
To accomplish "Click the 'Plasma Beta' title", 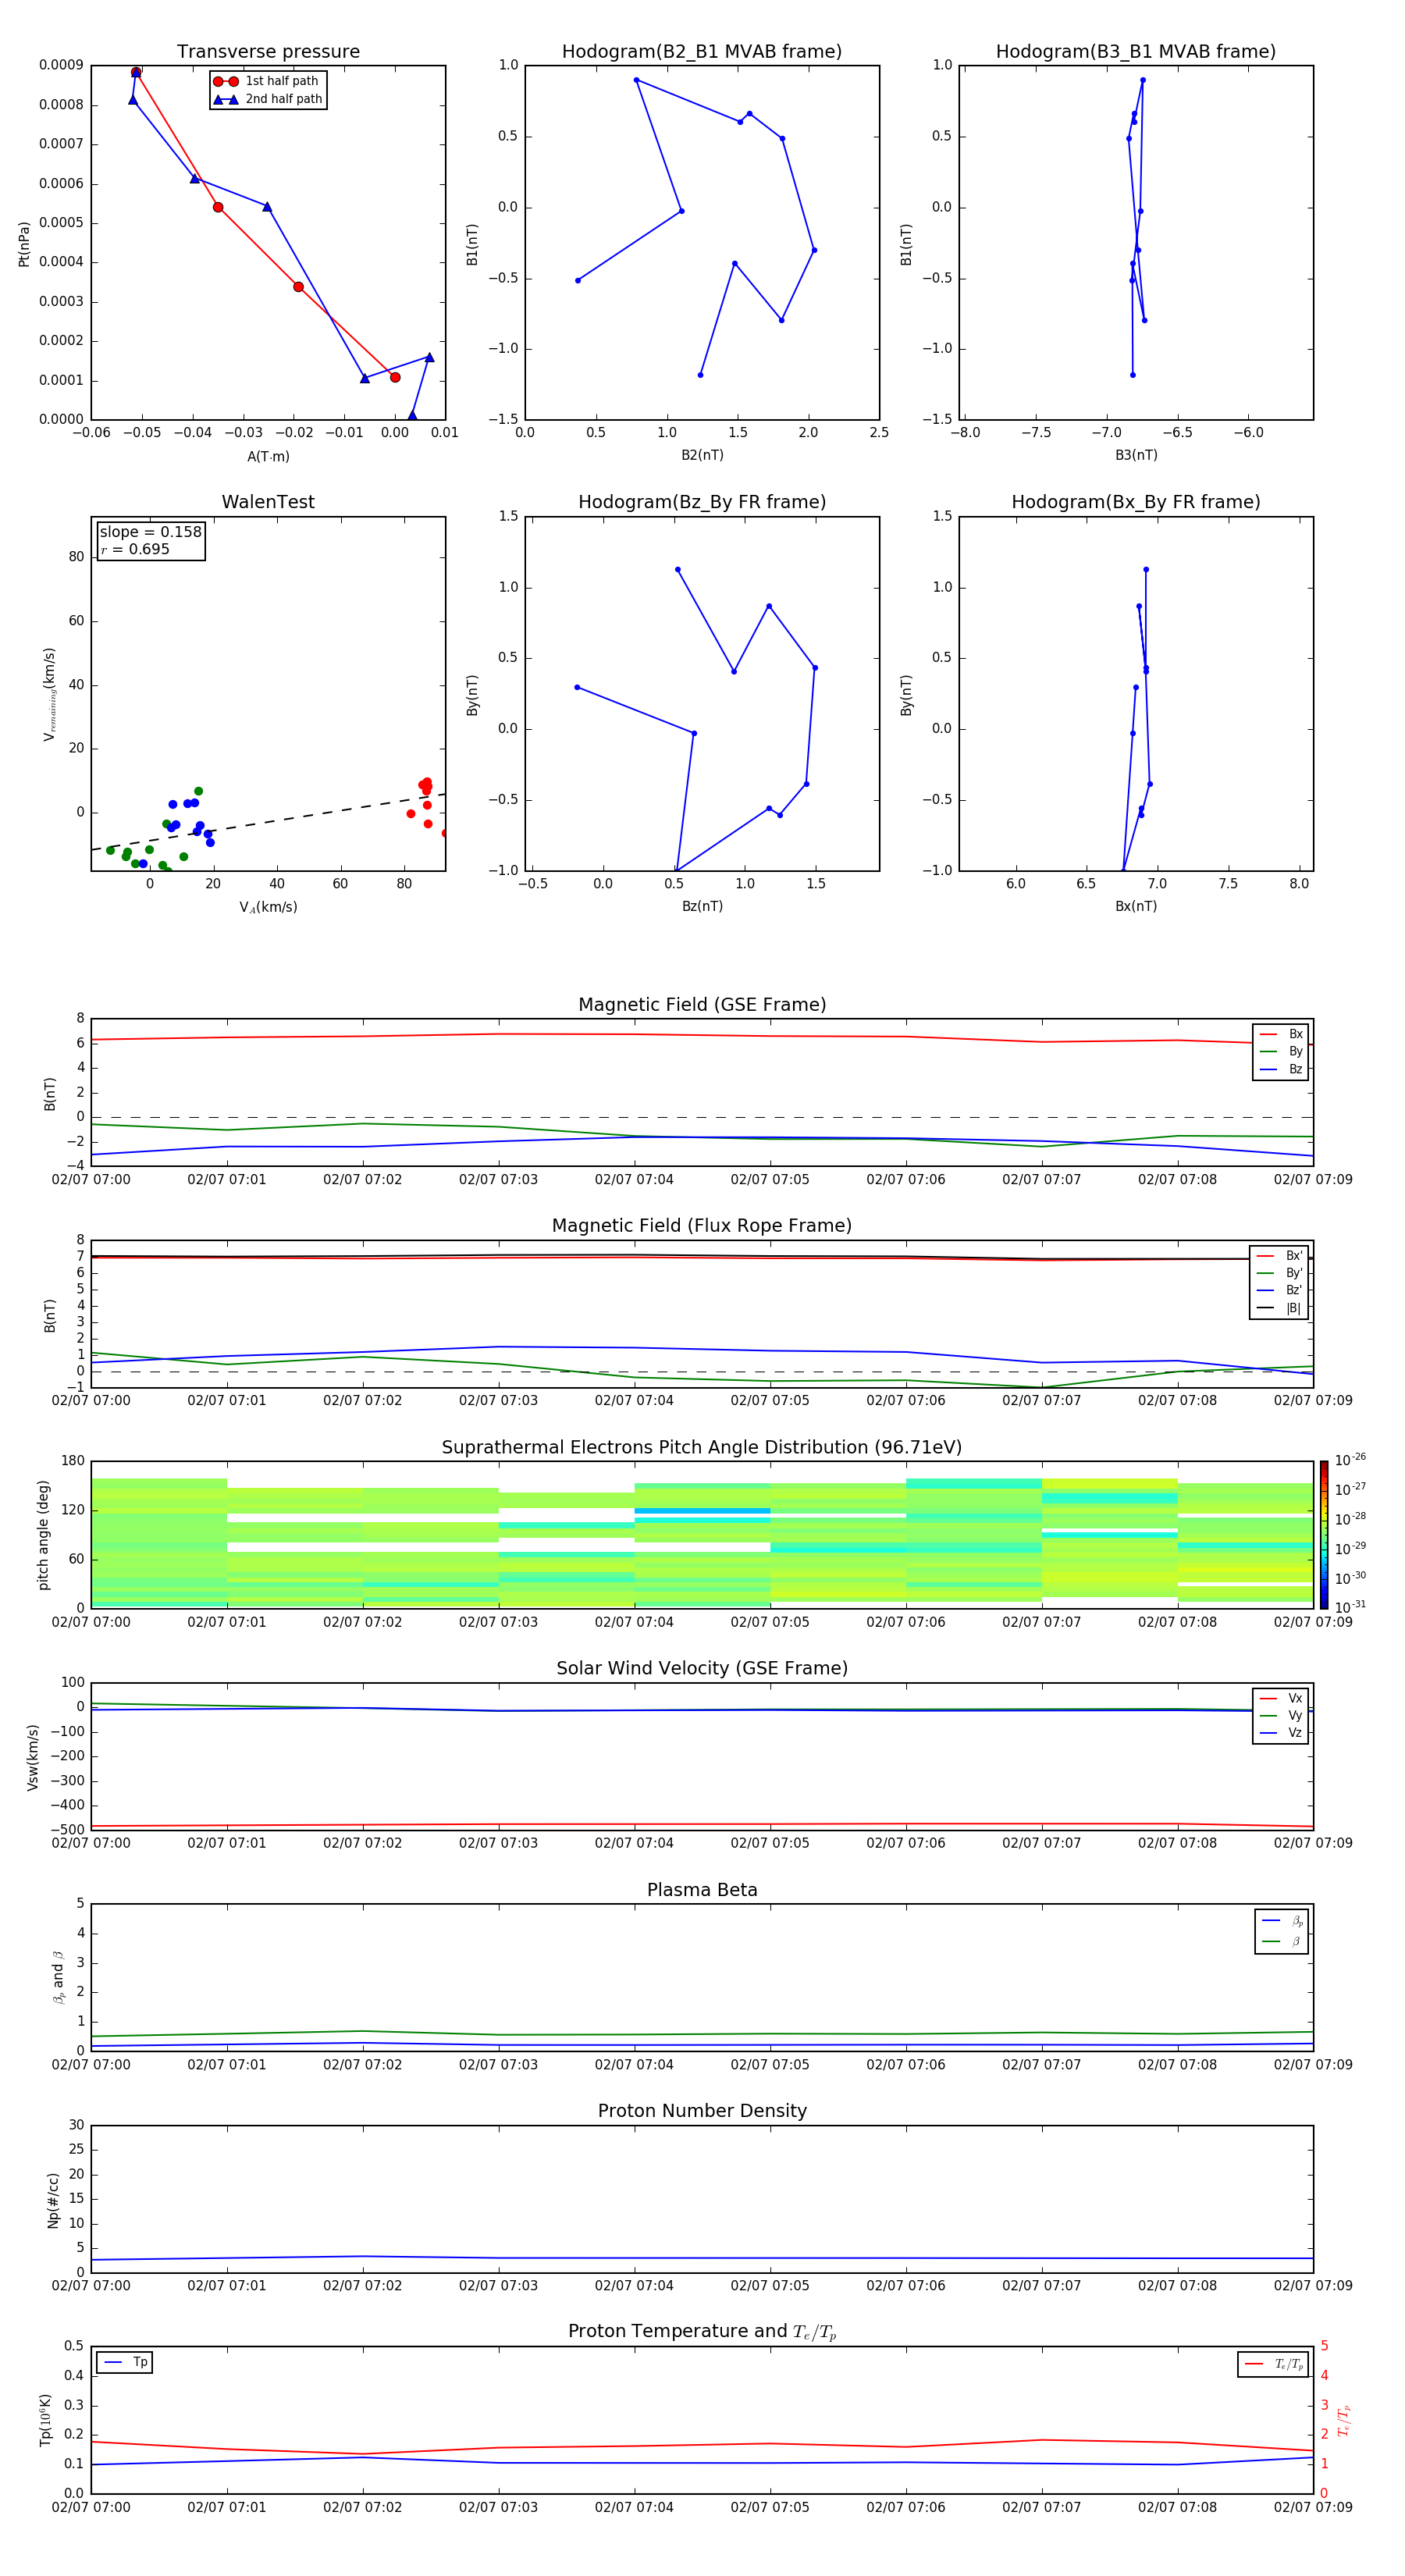I will [x=702, y=1890].
